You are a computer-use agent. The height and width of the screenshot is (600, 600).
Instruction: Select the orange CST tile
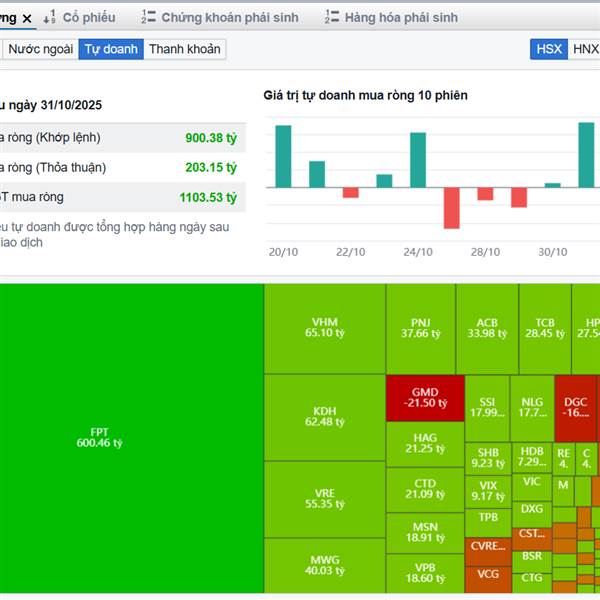[532, 539]
